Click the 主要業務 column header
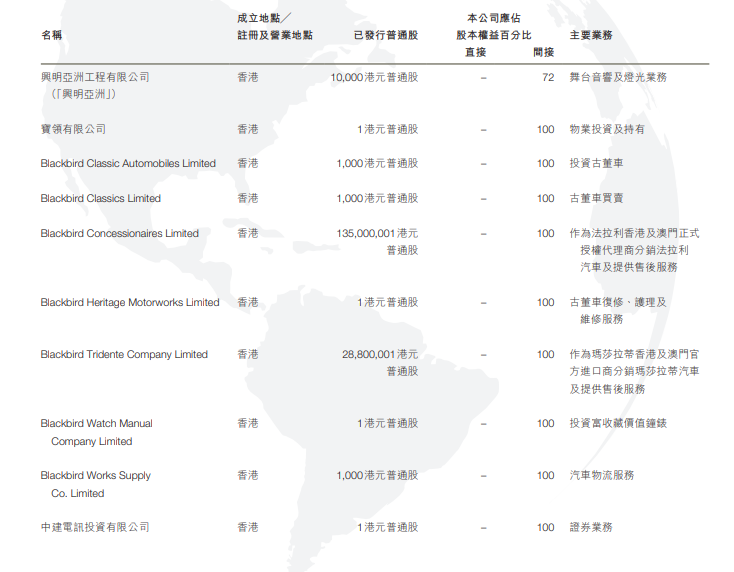This screenshot has width=734, height=572. [x=590, y=35]
